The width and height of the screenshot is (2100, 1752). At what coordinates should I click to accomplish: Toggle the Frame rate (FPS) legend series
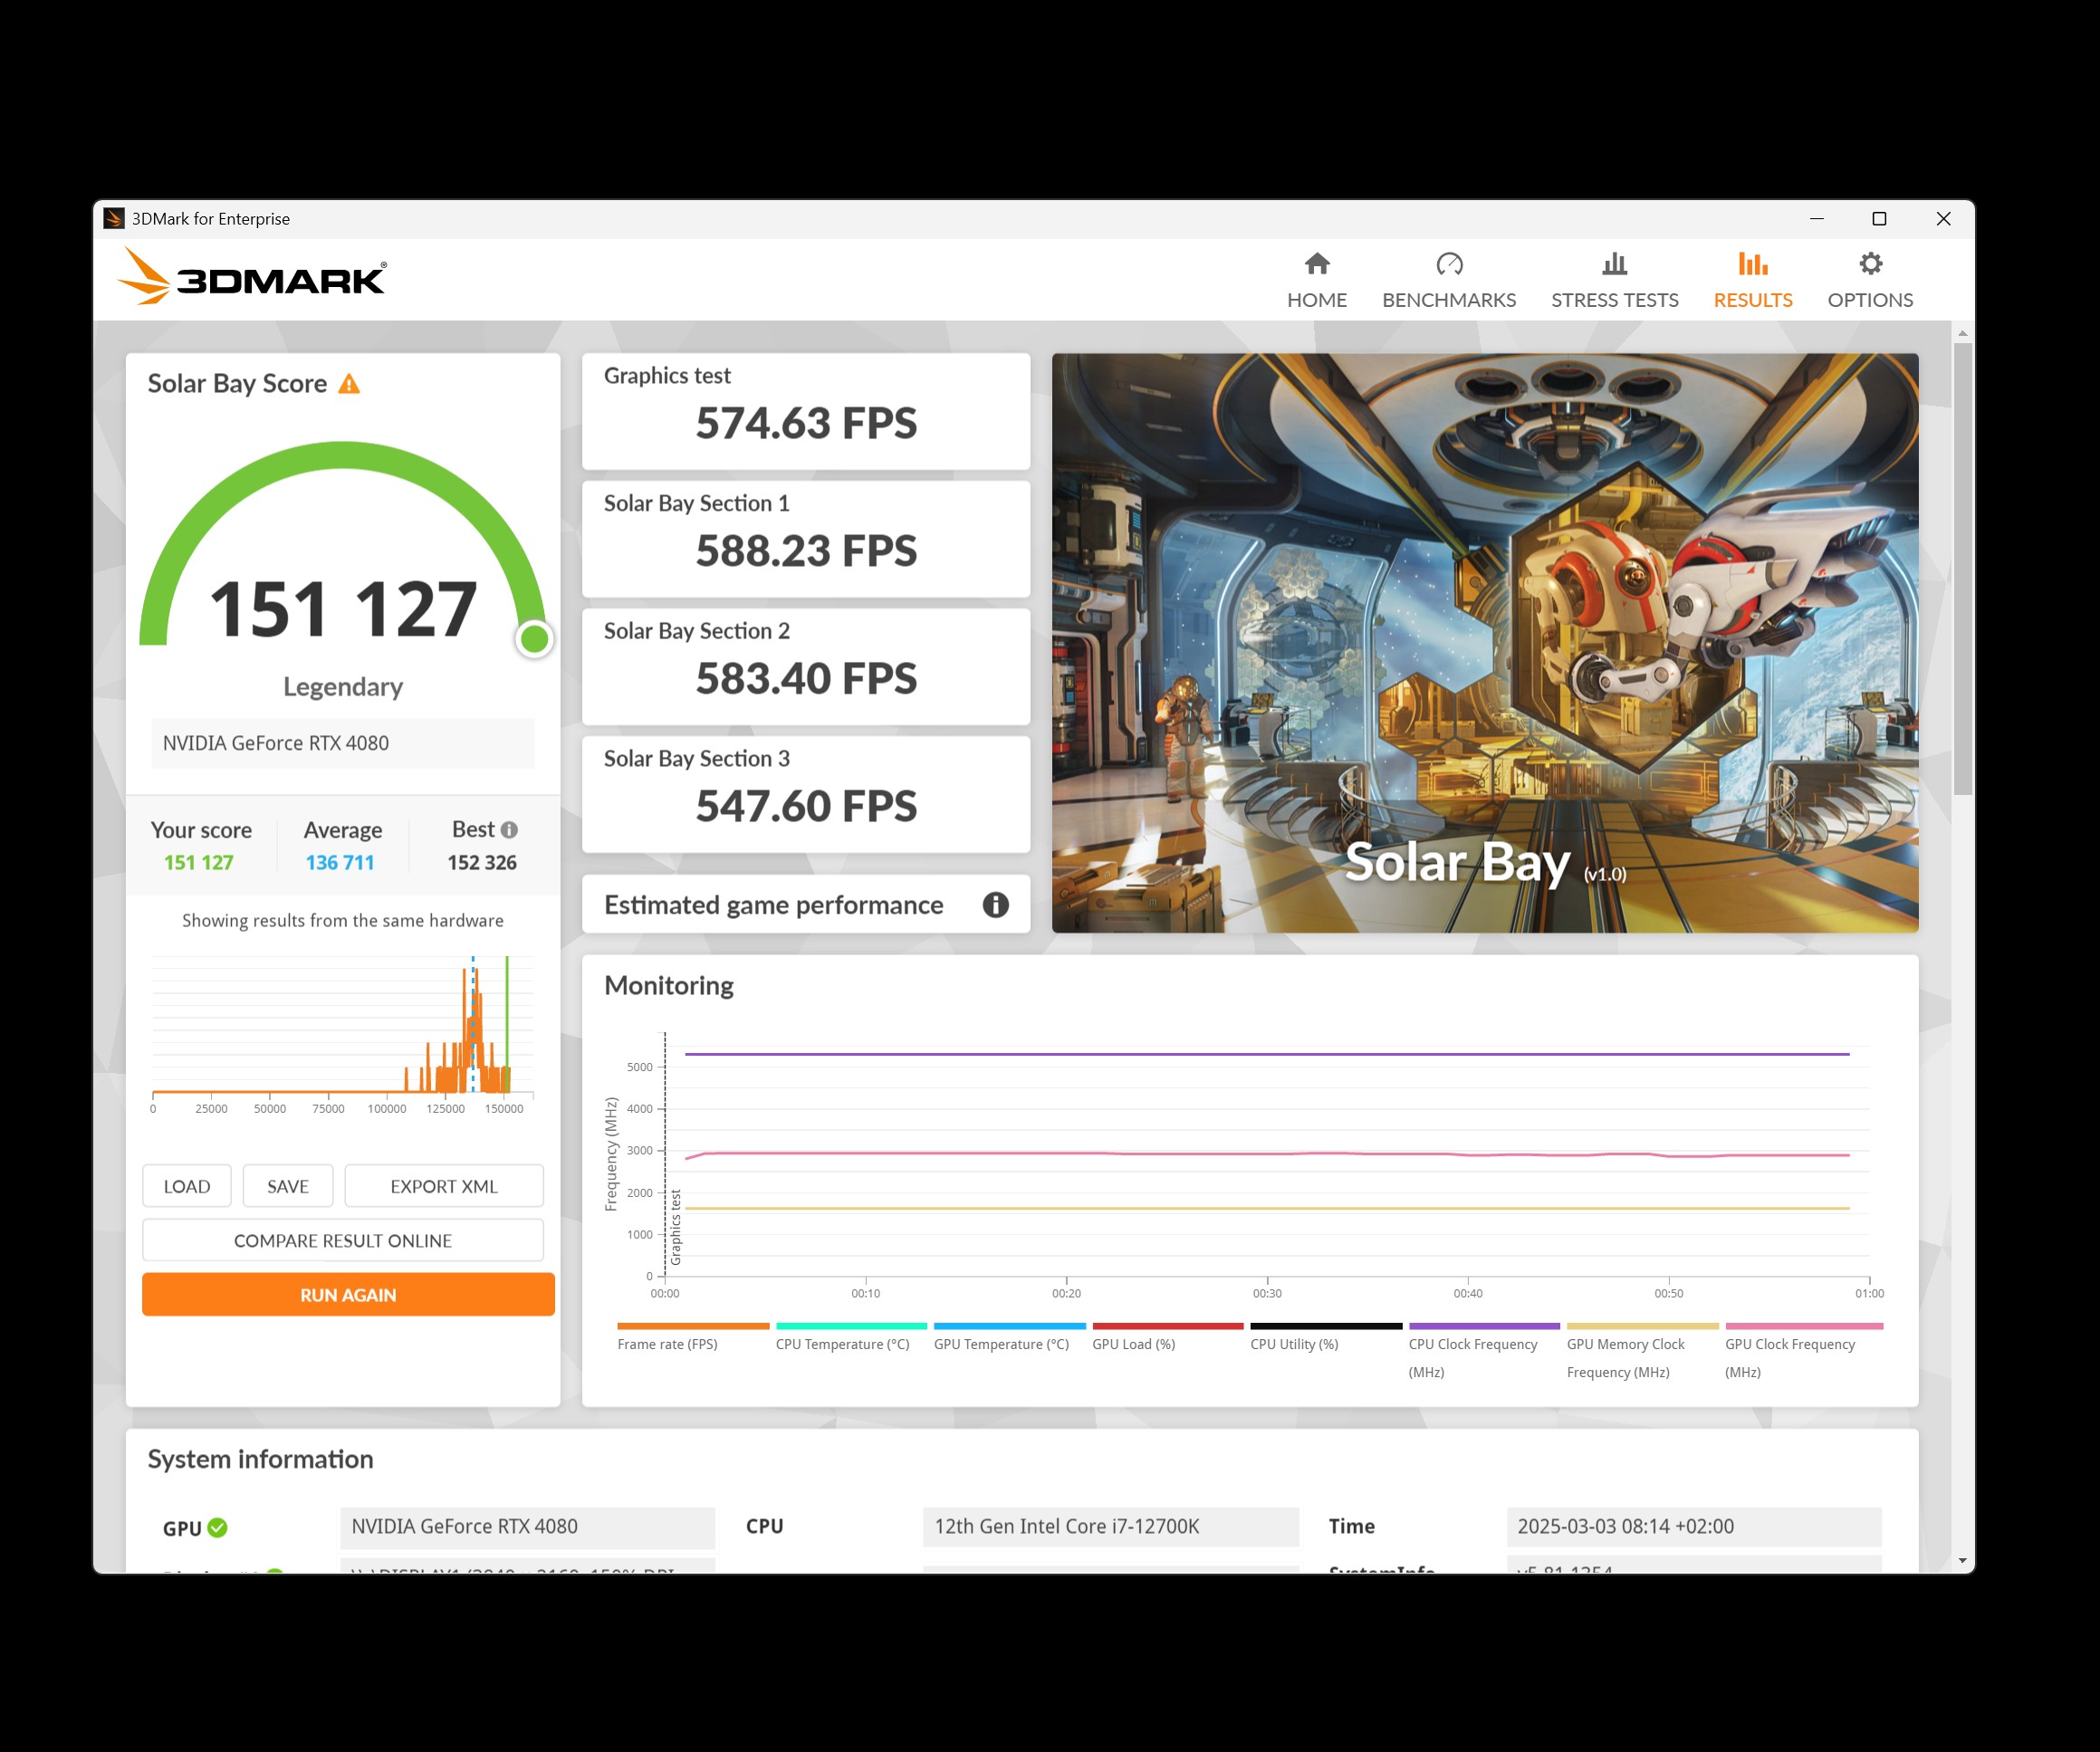(692, 1337)
